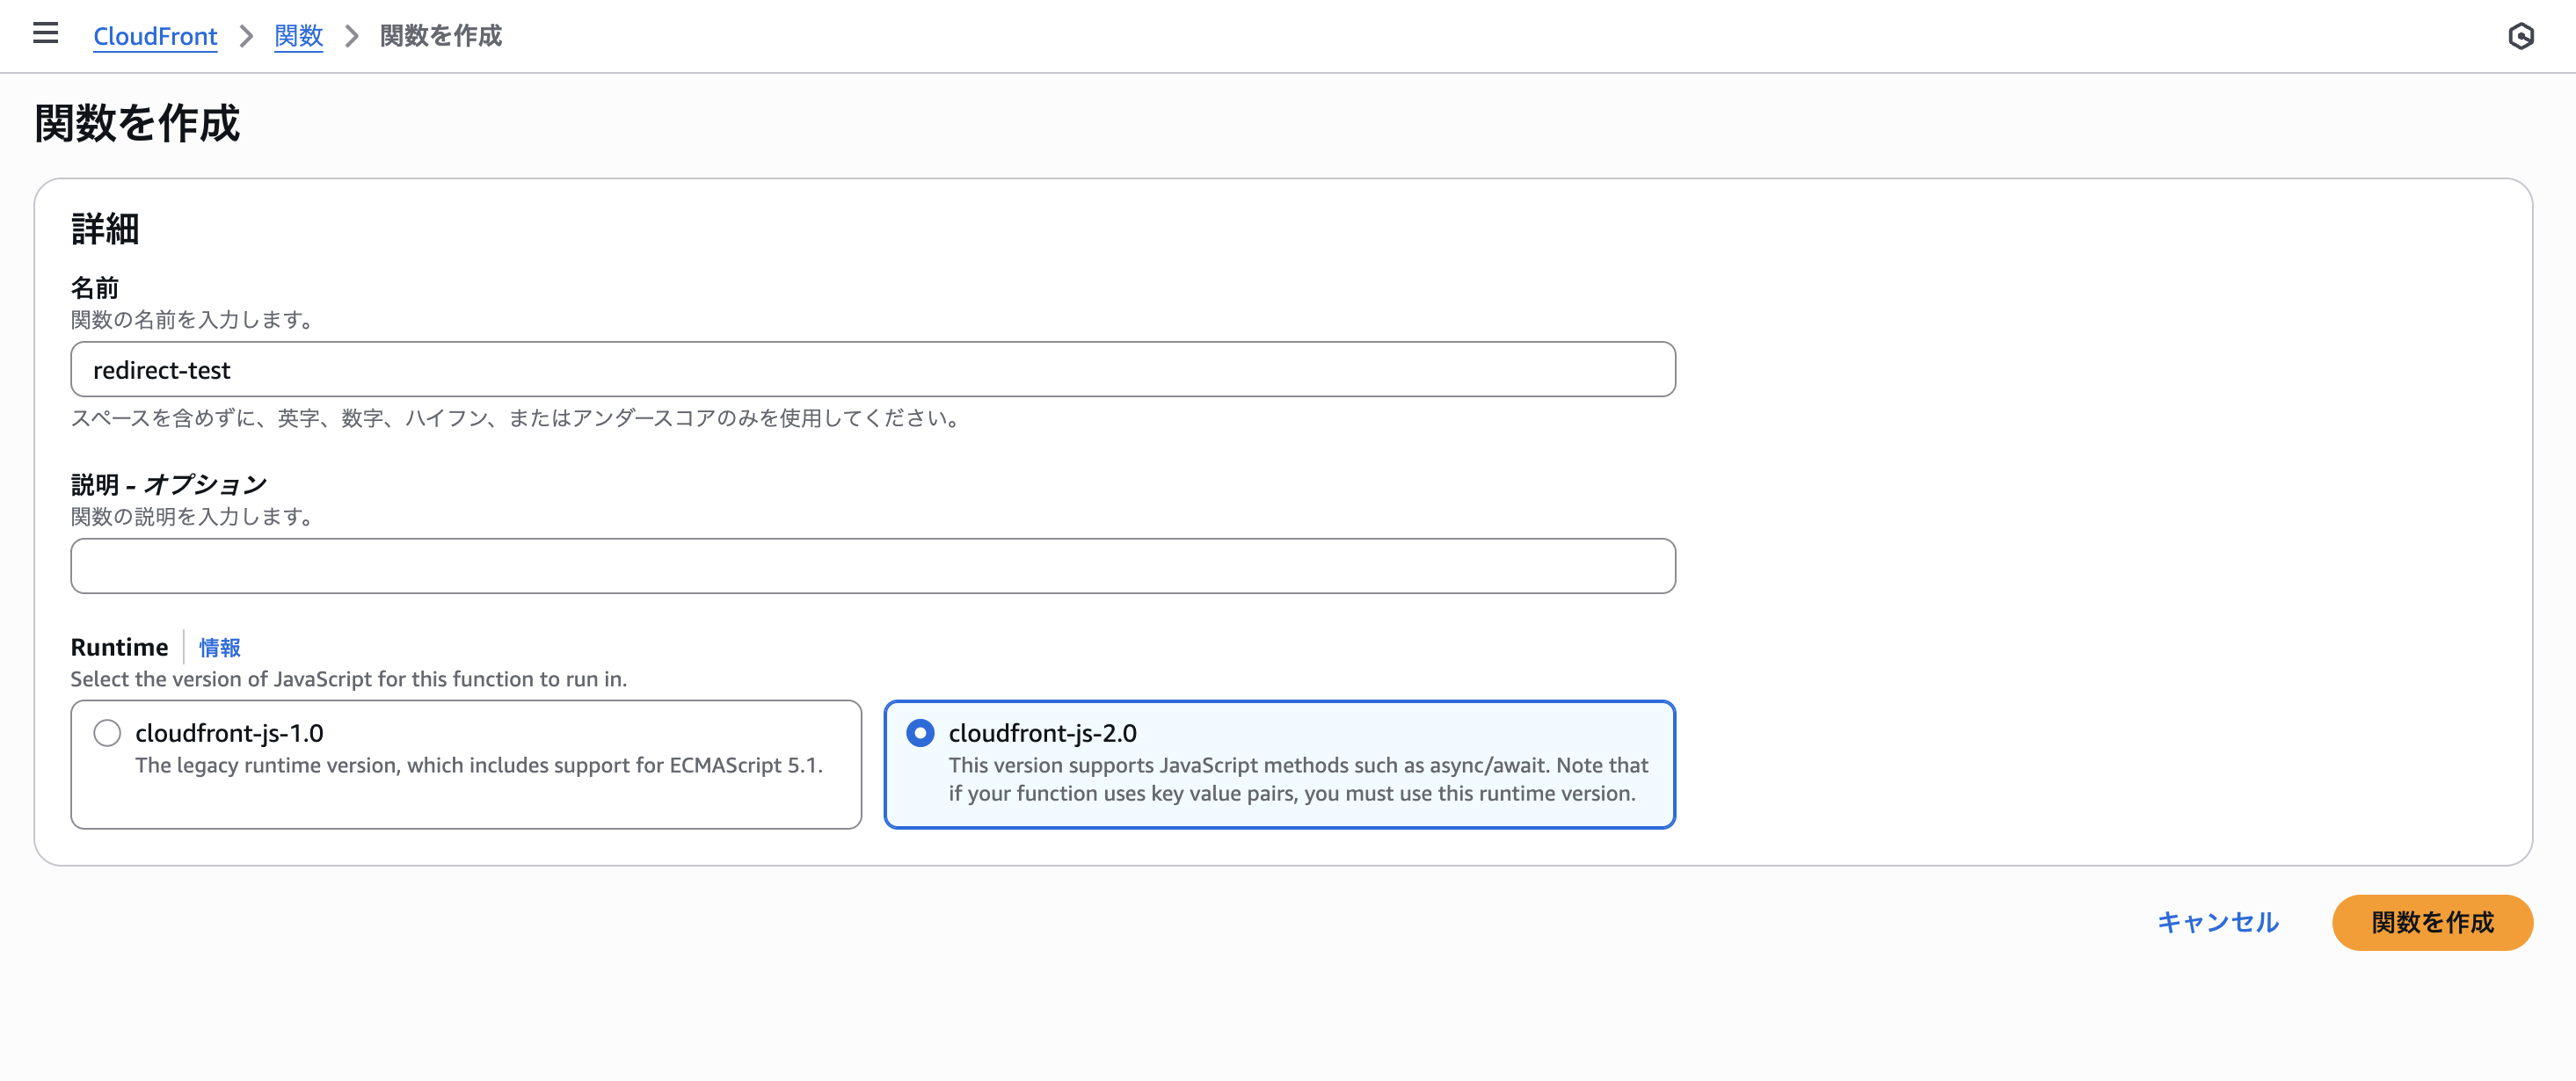Viewport: 2576px width, 1081px height.
Task: Open the hamburger navigation menu
Action: [45, 34]
